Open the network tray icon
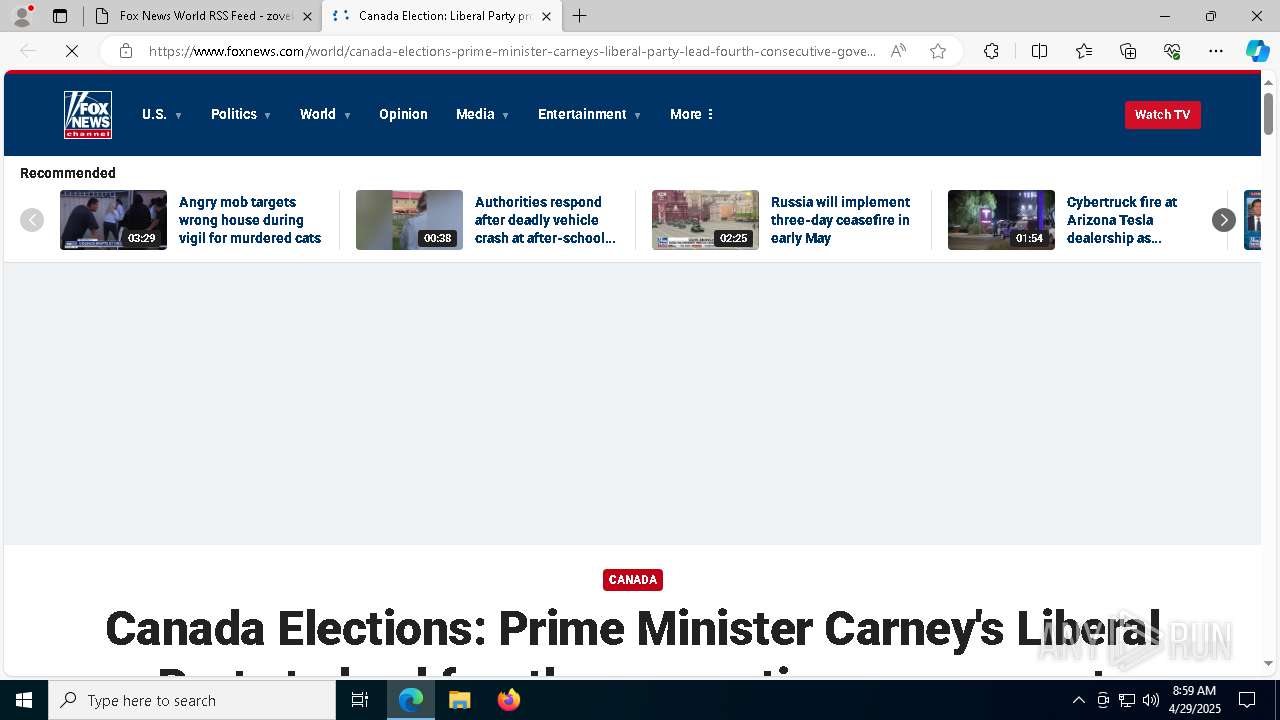The width and height of the screenshot is (1280, 720). pyautogui.click(x=1127, y=700)
